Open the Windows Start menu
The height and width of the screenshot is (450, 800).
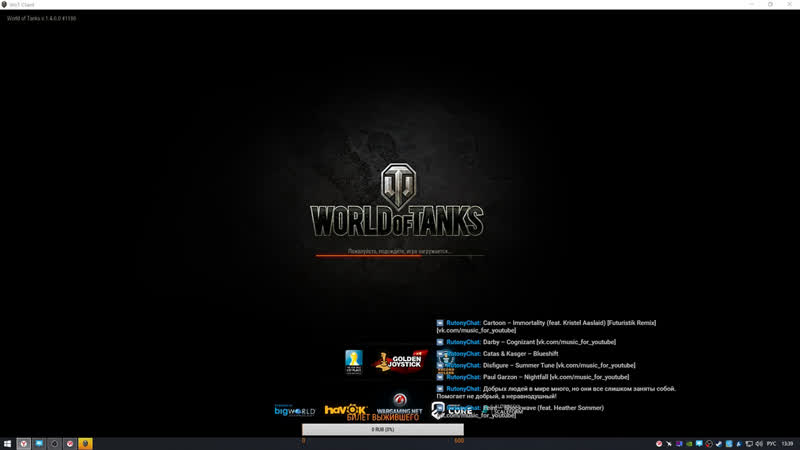coord(7,444)
